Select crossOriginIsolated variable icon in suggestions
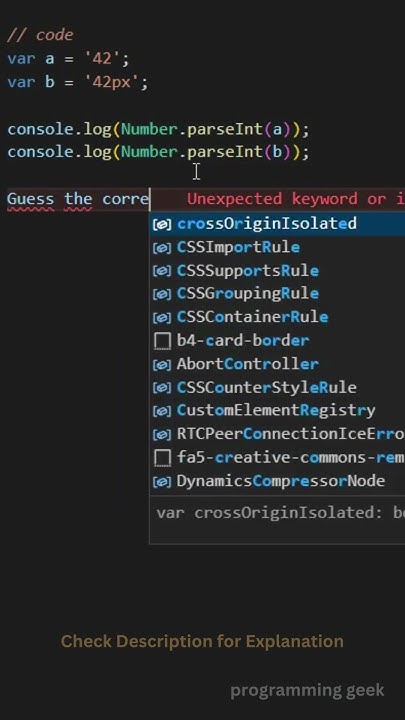405x720 pixels. (x=162, y=224)
